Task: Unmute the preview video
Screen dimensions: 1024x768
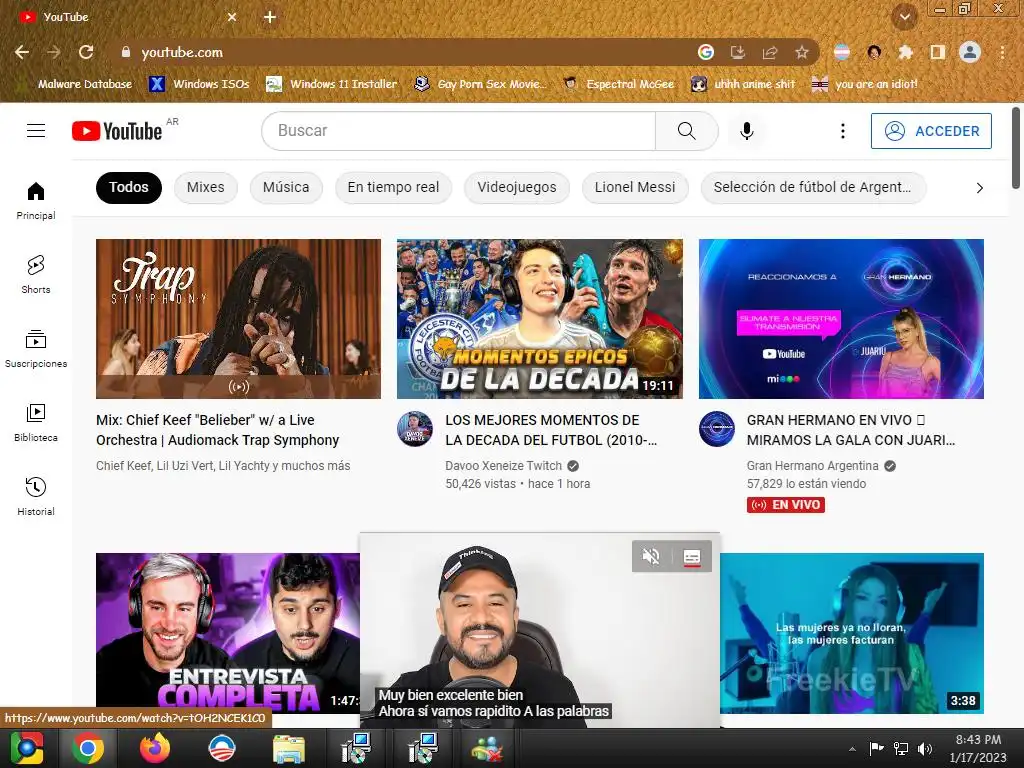Action: (x=650, y=556)
